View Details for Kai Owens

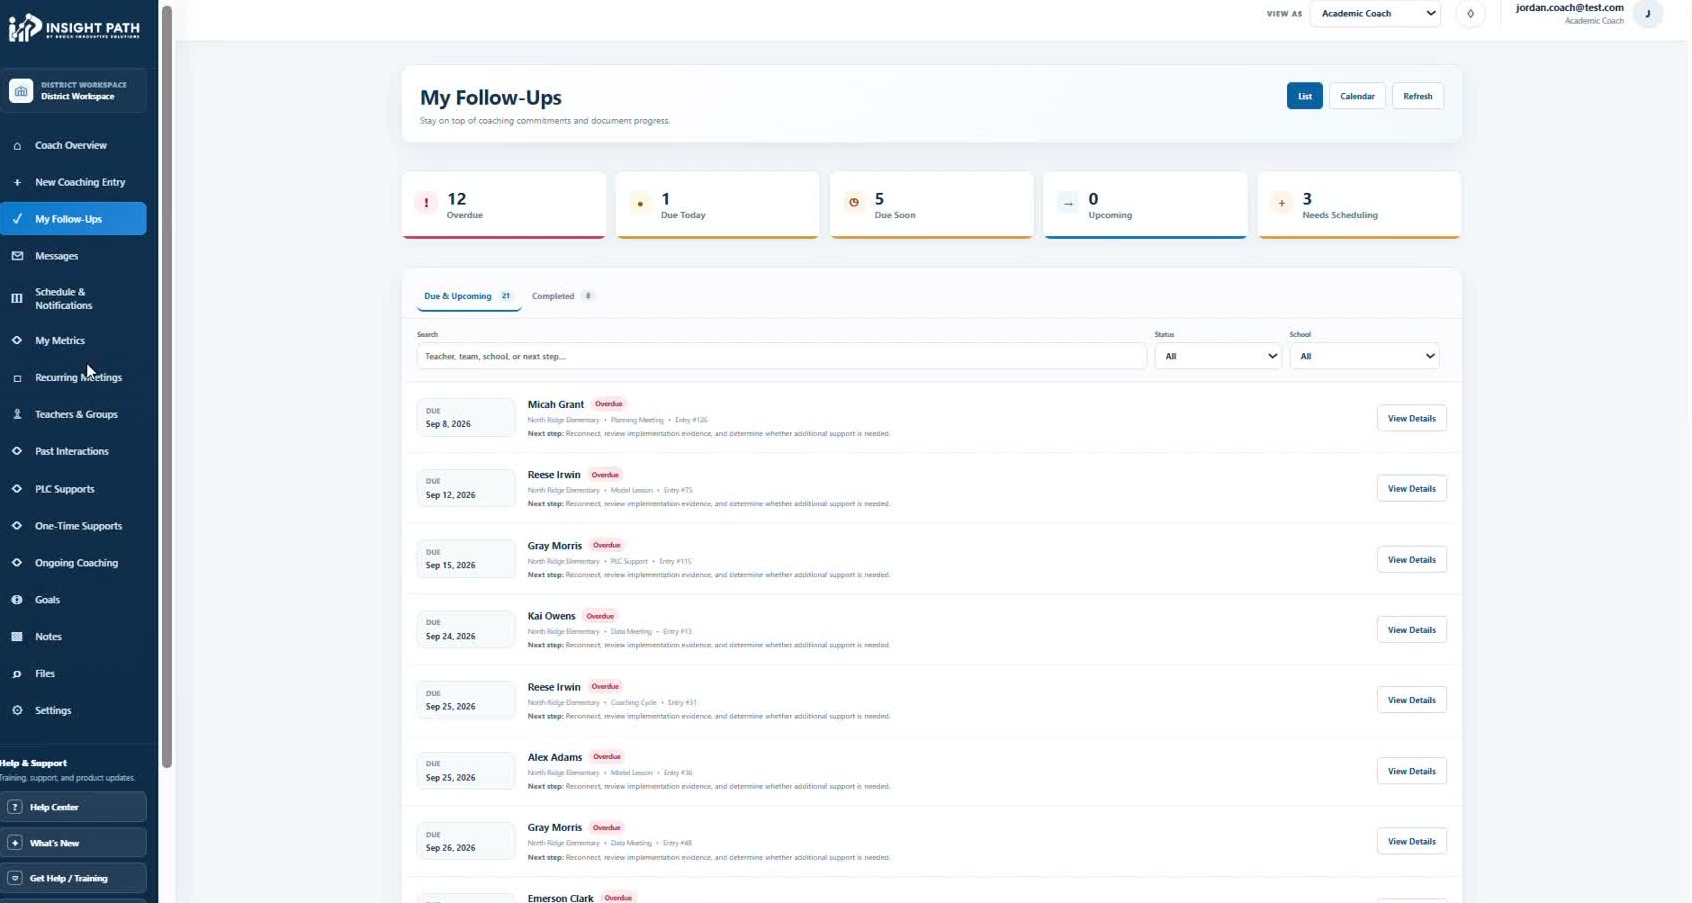pyautogui.click(x=1411, y=630)
